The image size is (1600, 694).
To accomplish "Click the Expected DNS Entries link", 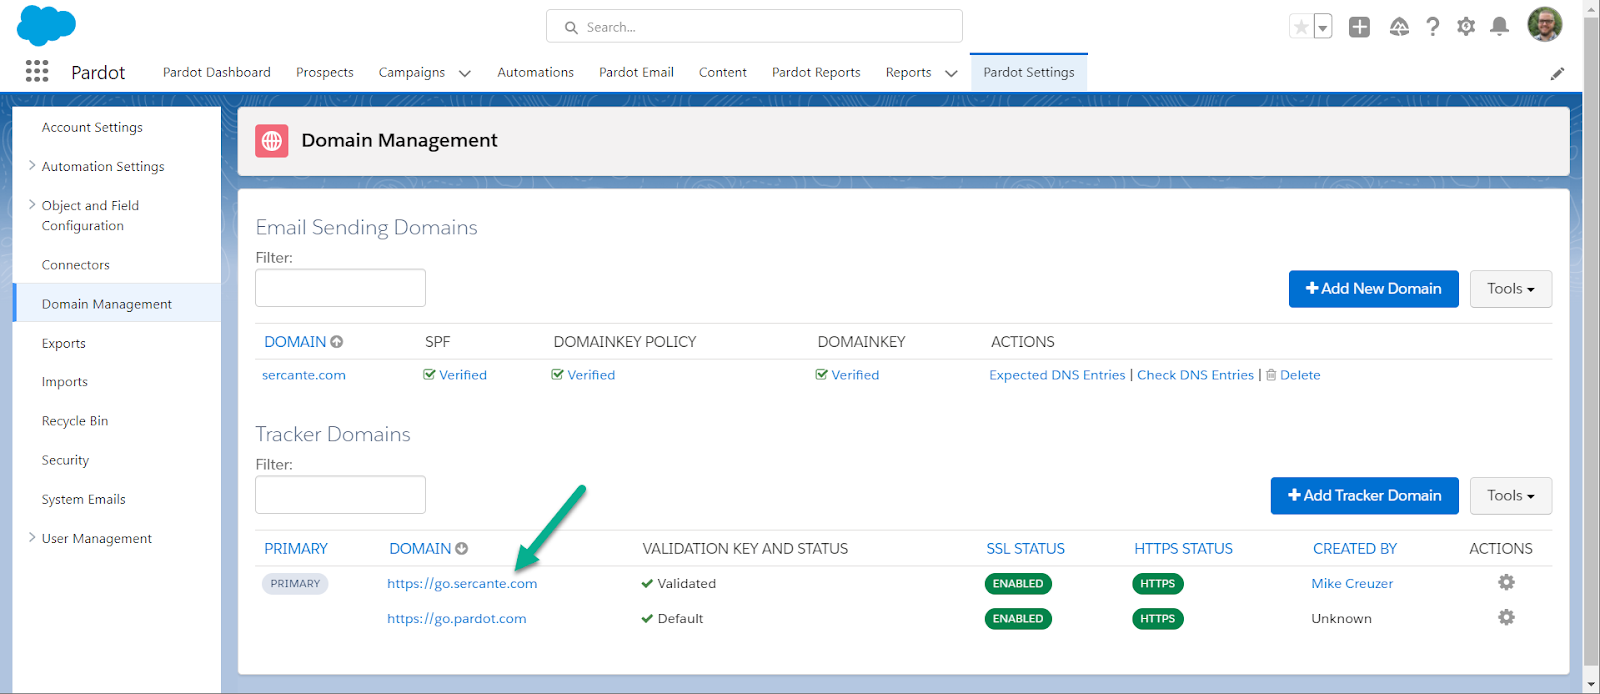I will [1057, 375].
